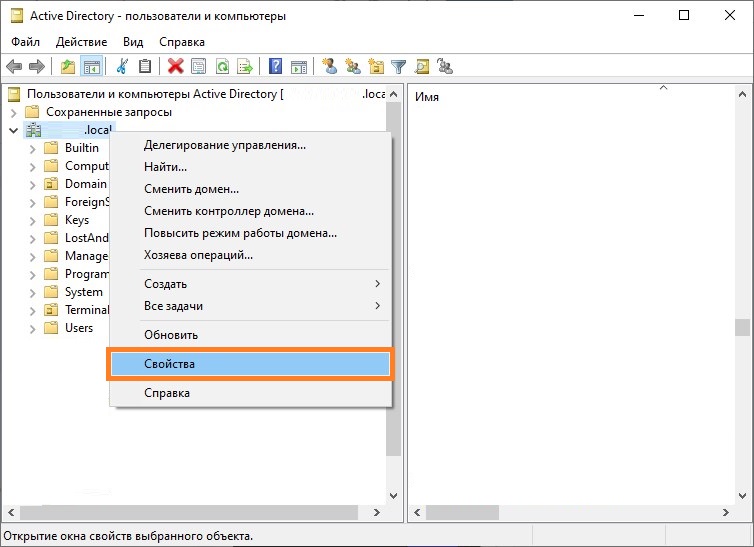Image resolution: width=754 pixels, height=547 pixels.
Task: Click the Имя column header
Action: (427, 97)
